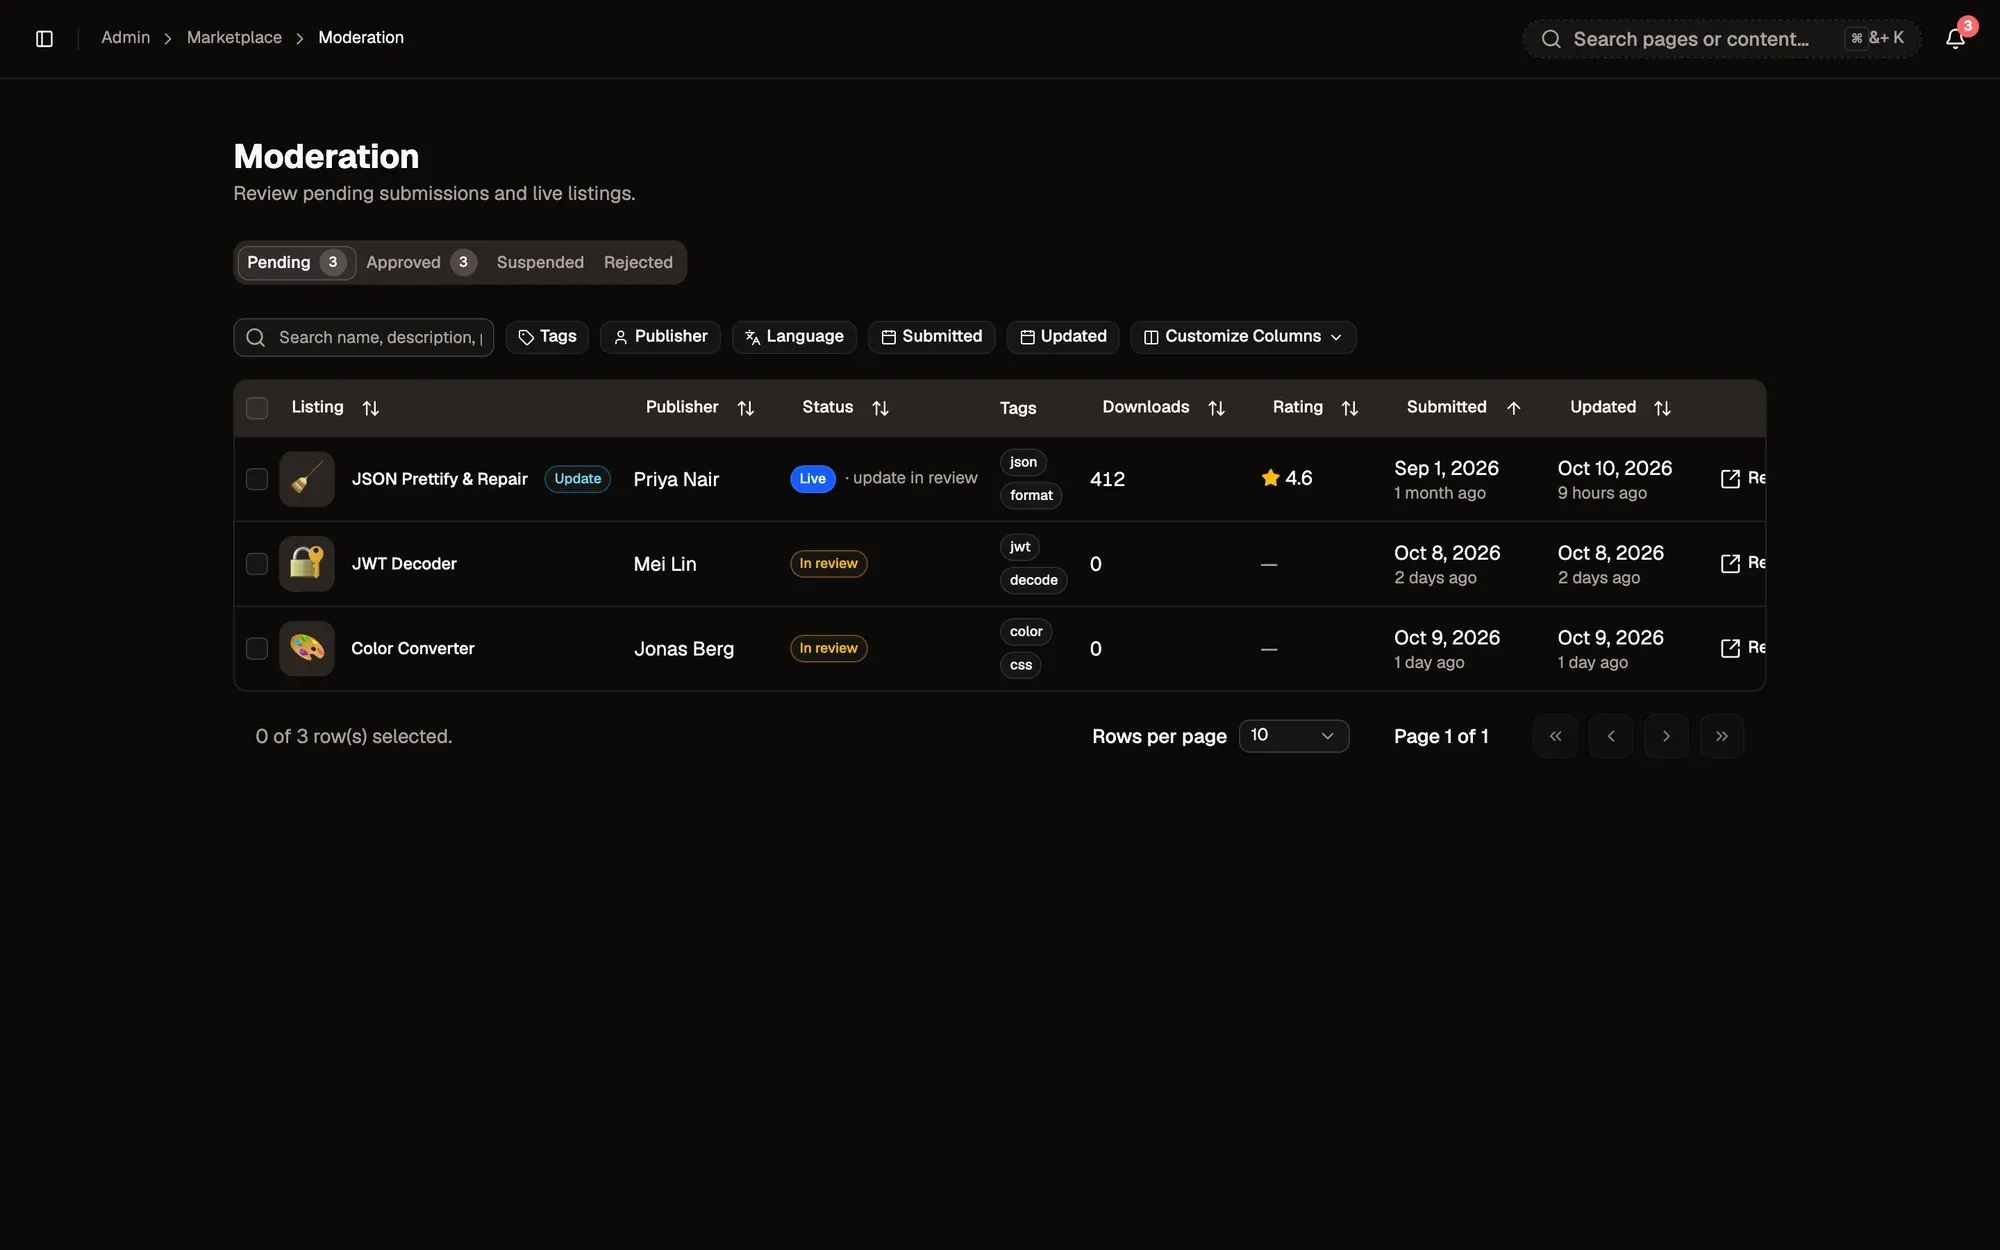The width and height of the screenshot is (2000, 1250).
Task: Go to last page
Action: 1722,736
